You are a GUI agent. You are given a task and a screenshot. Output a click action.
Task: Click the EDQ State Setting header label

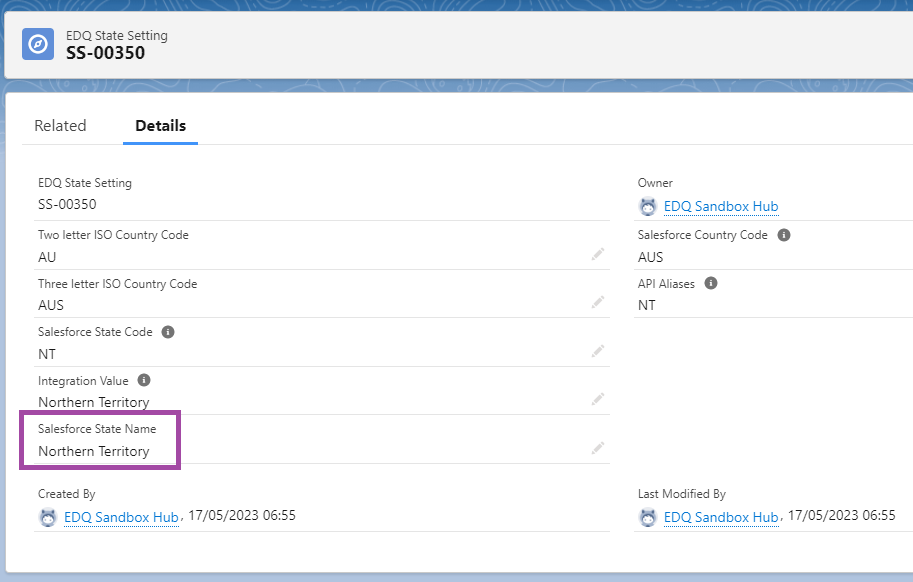coord(116,36)
